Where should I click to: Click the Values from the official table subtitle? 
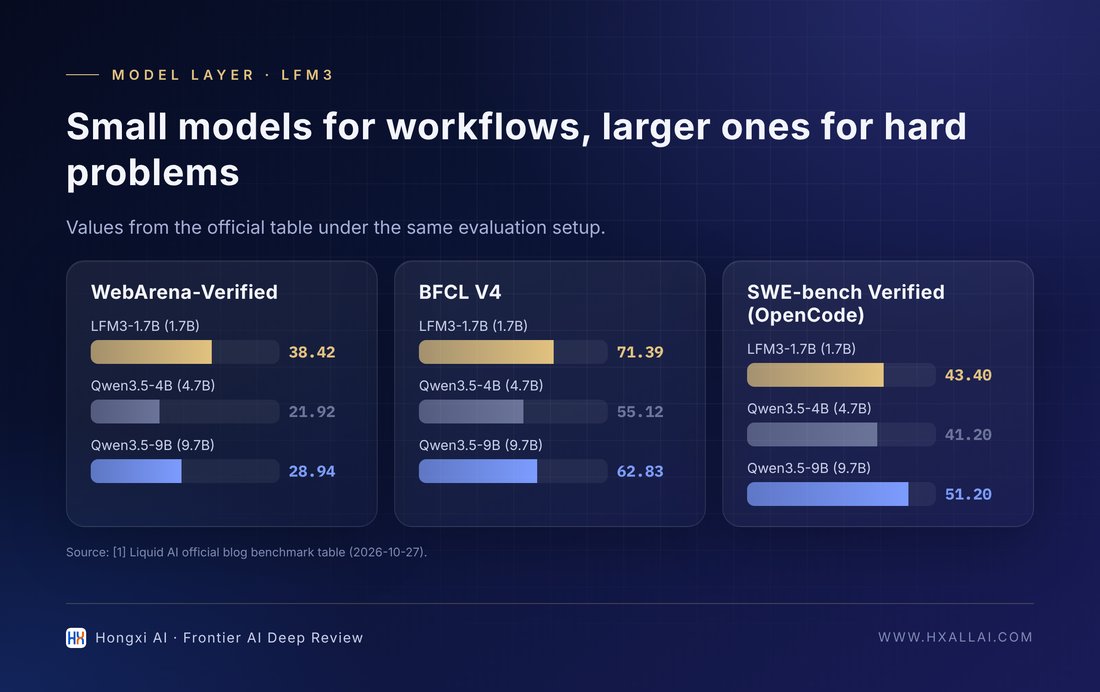click(335, 227)
